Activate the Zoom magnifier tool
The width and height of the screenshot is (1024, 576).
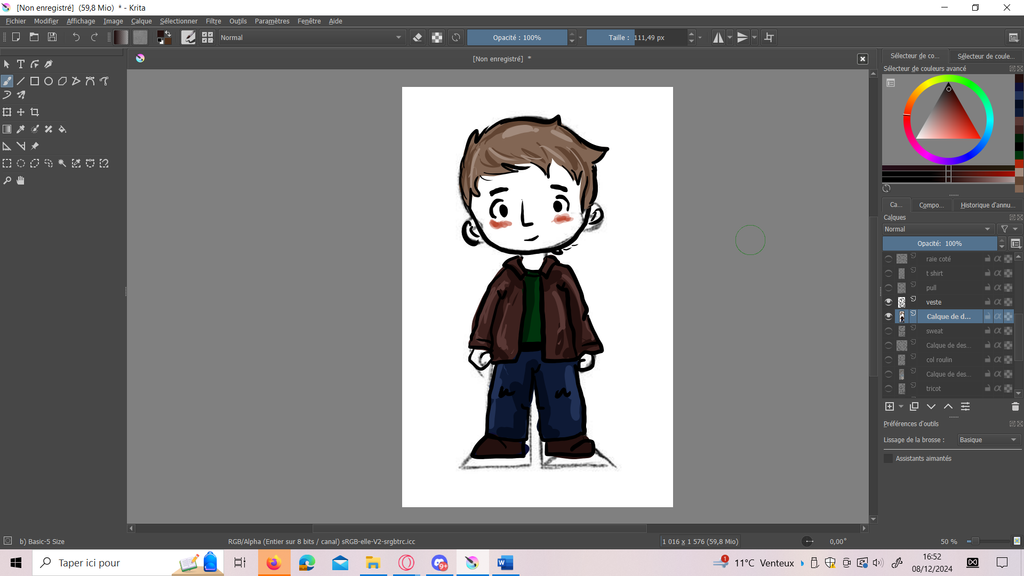tap(7, 181)
